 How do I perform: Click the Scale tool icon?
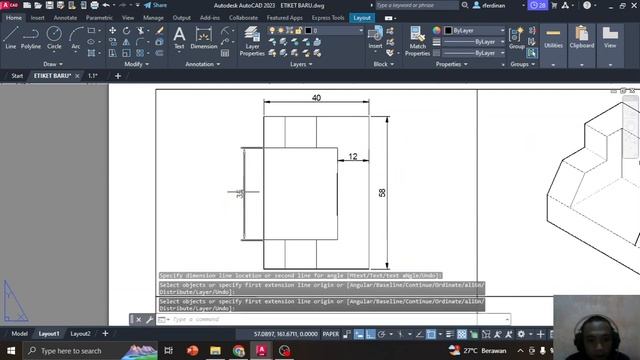point(127,53)
